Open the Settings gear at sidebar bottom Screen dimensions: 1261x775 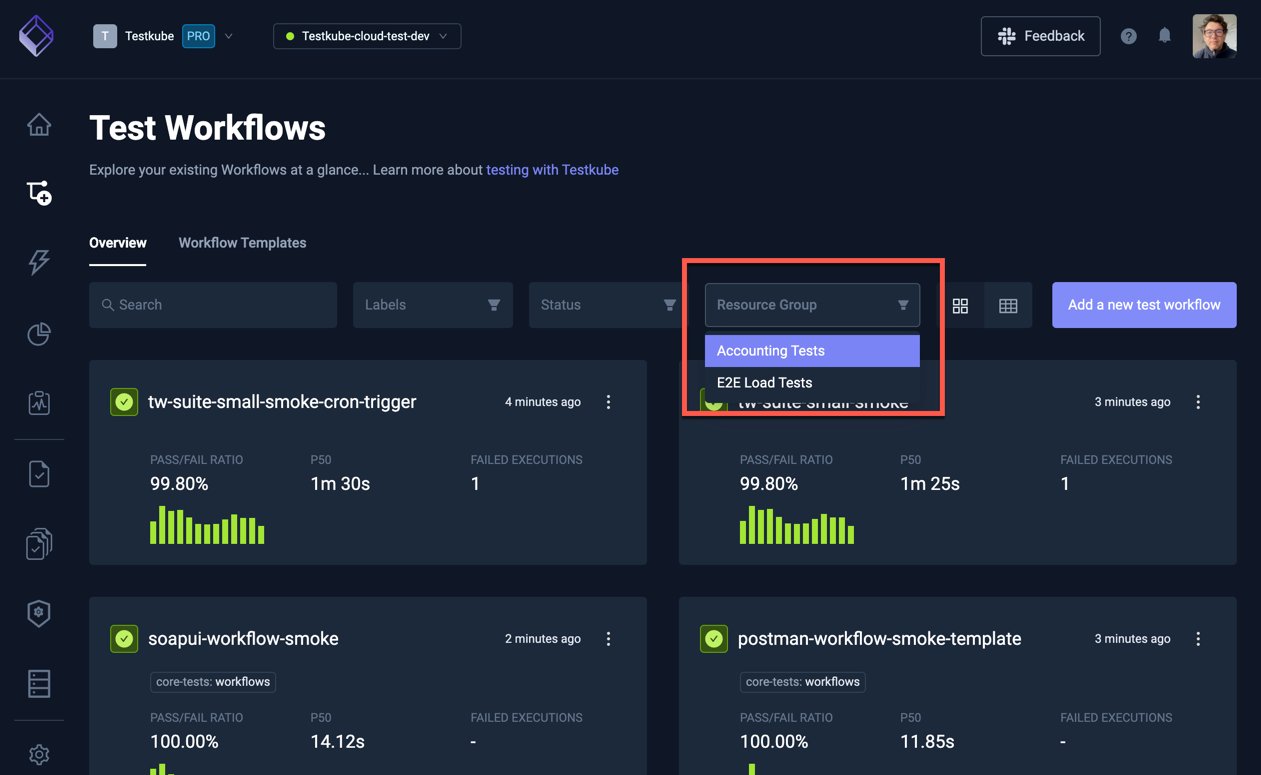(x=38, y=754)
